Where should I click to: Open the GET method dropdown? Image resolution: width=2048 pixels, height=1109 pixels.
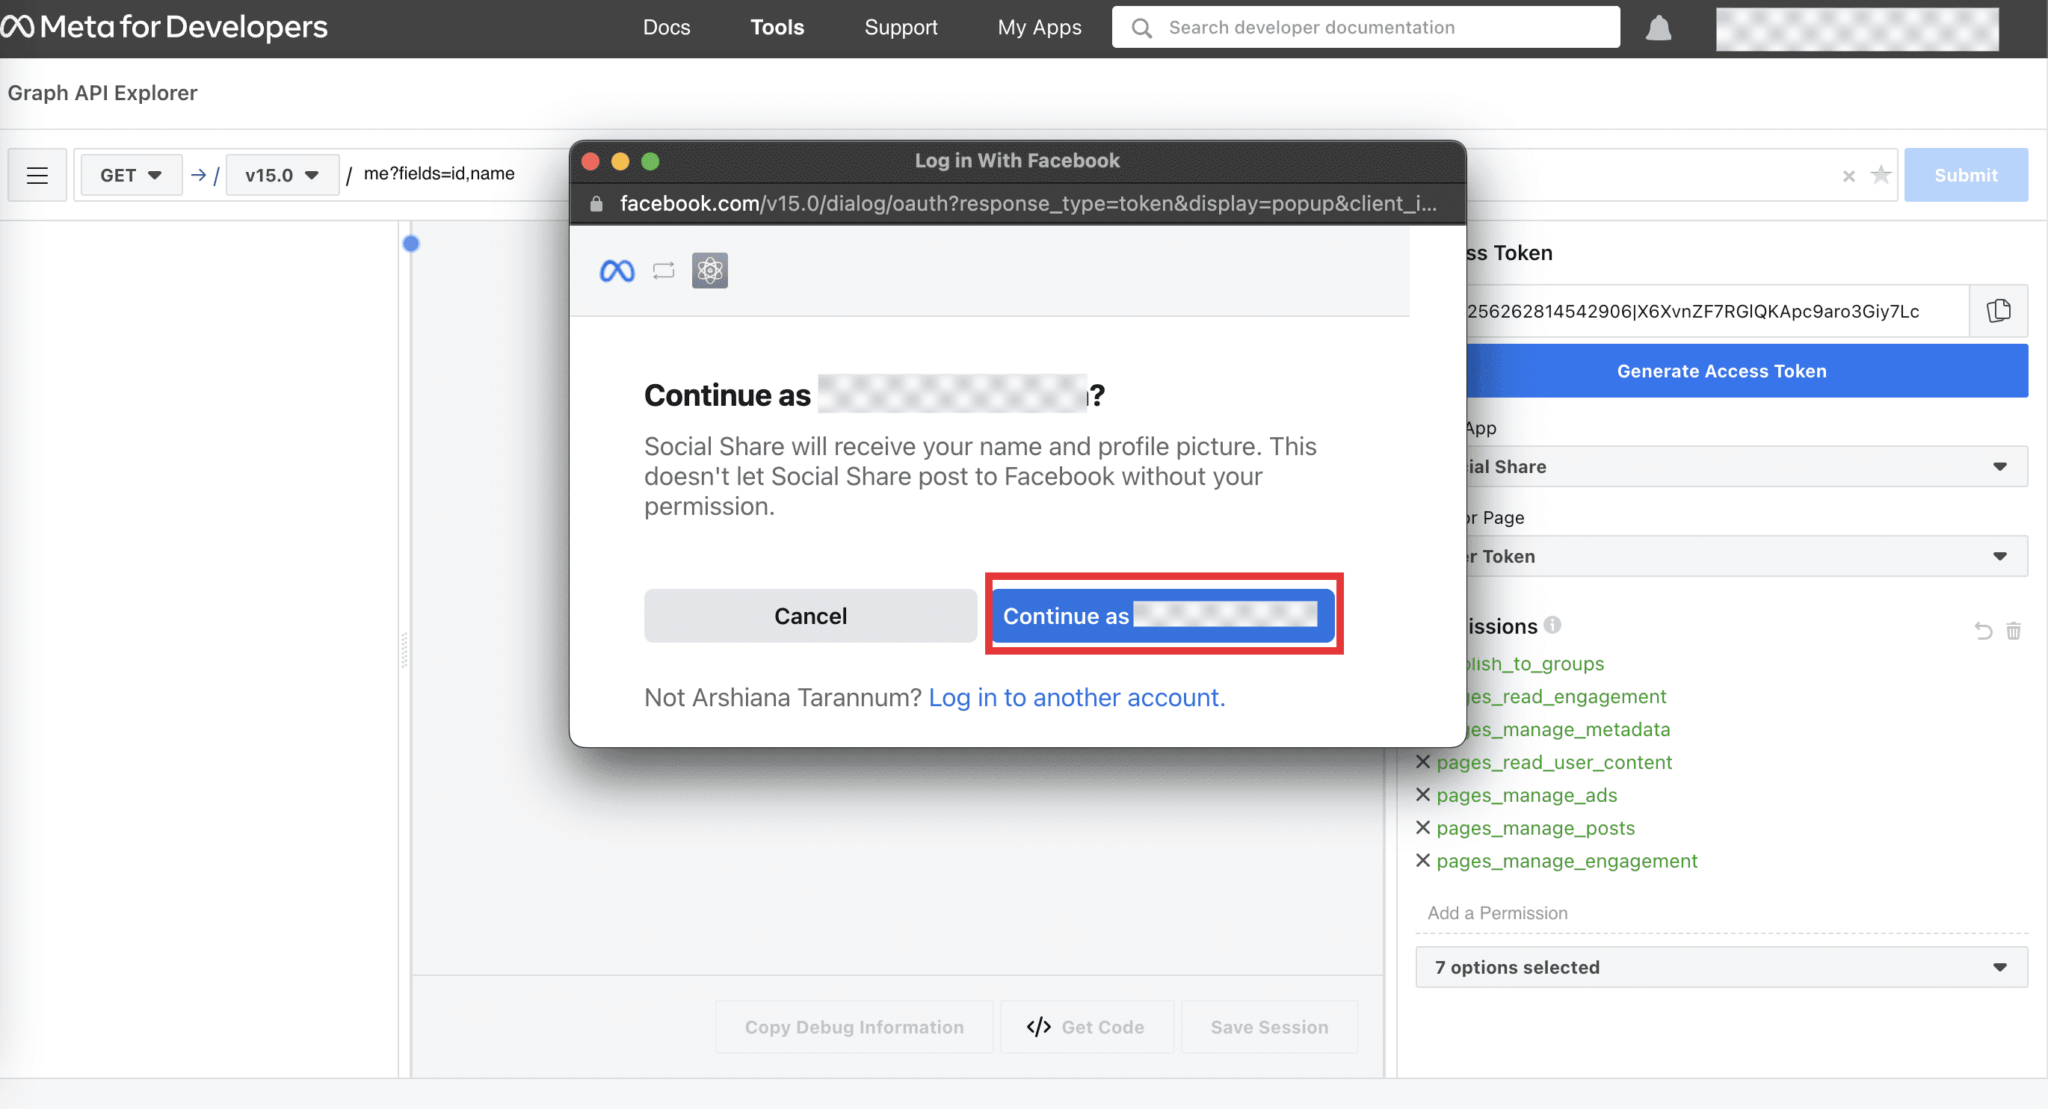pyautogui.click(x=130, y=174)
